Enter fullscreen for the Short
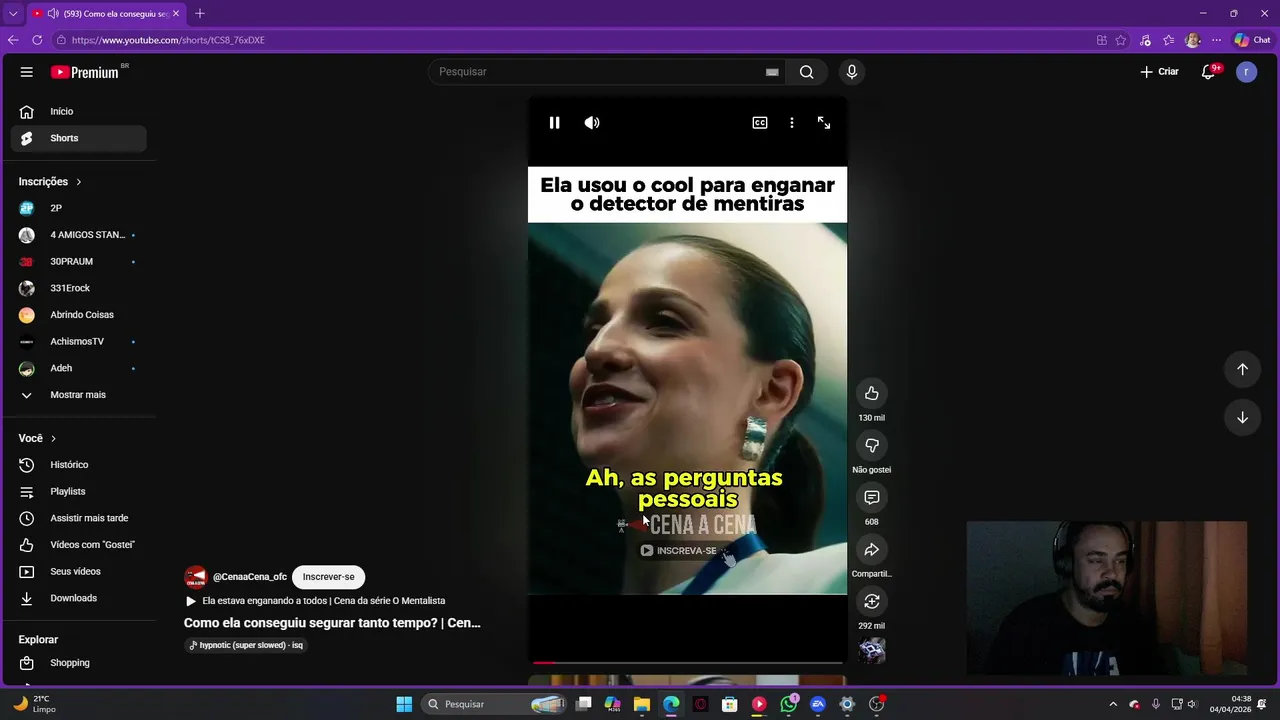The image size is (1280, 720). coord(824,123)
